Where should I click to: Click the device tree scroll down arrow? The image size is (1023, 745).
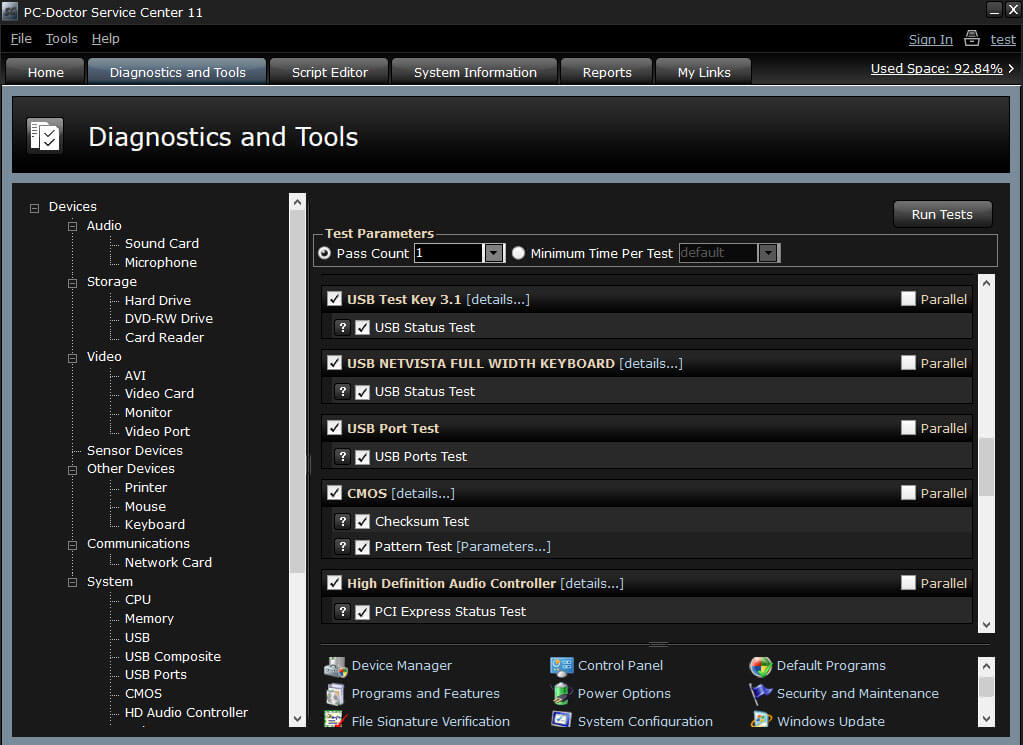pos(297,719)
